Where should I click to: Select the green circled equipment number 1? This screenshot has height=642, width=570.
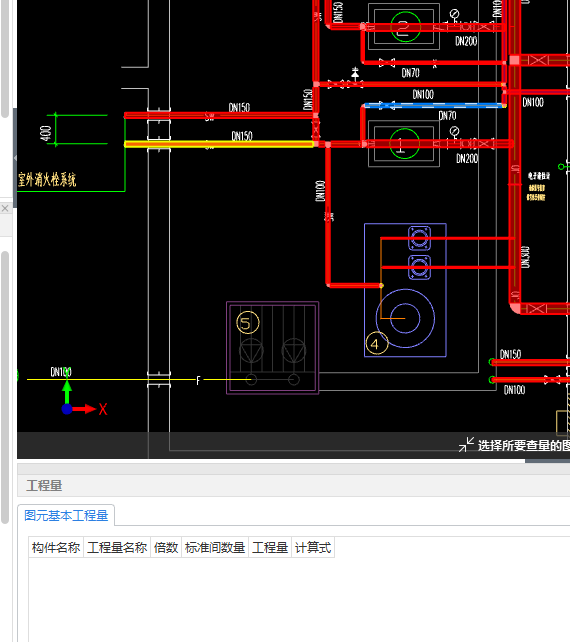[404, 144]
